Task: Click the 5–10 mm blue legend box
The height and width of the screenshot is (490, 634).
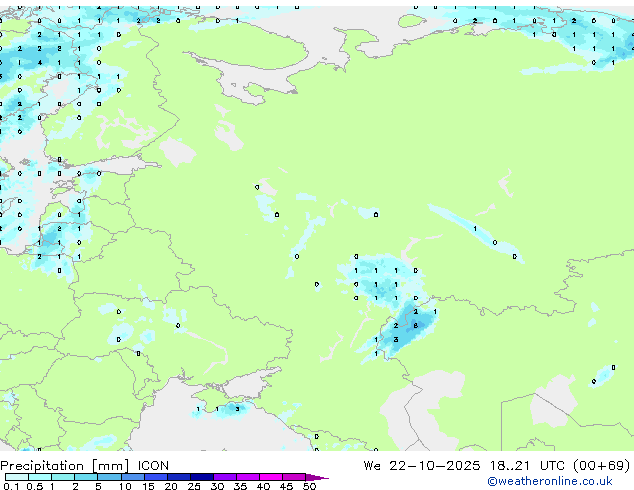Action: 109,477
